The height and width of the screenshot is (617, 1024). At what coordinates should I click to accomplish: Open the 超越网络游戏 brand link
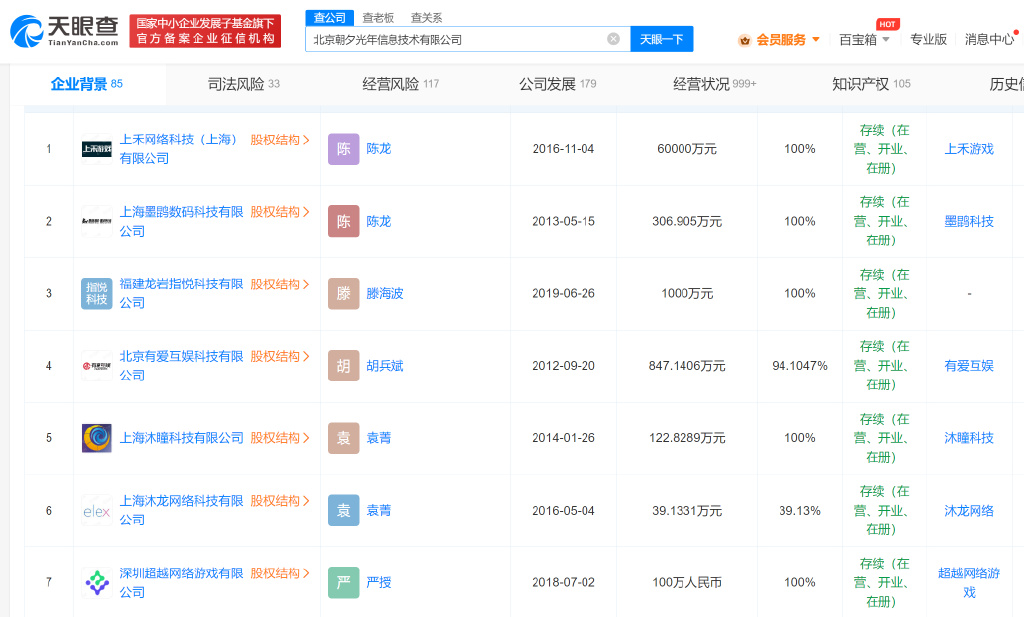coord(969,582)
